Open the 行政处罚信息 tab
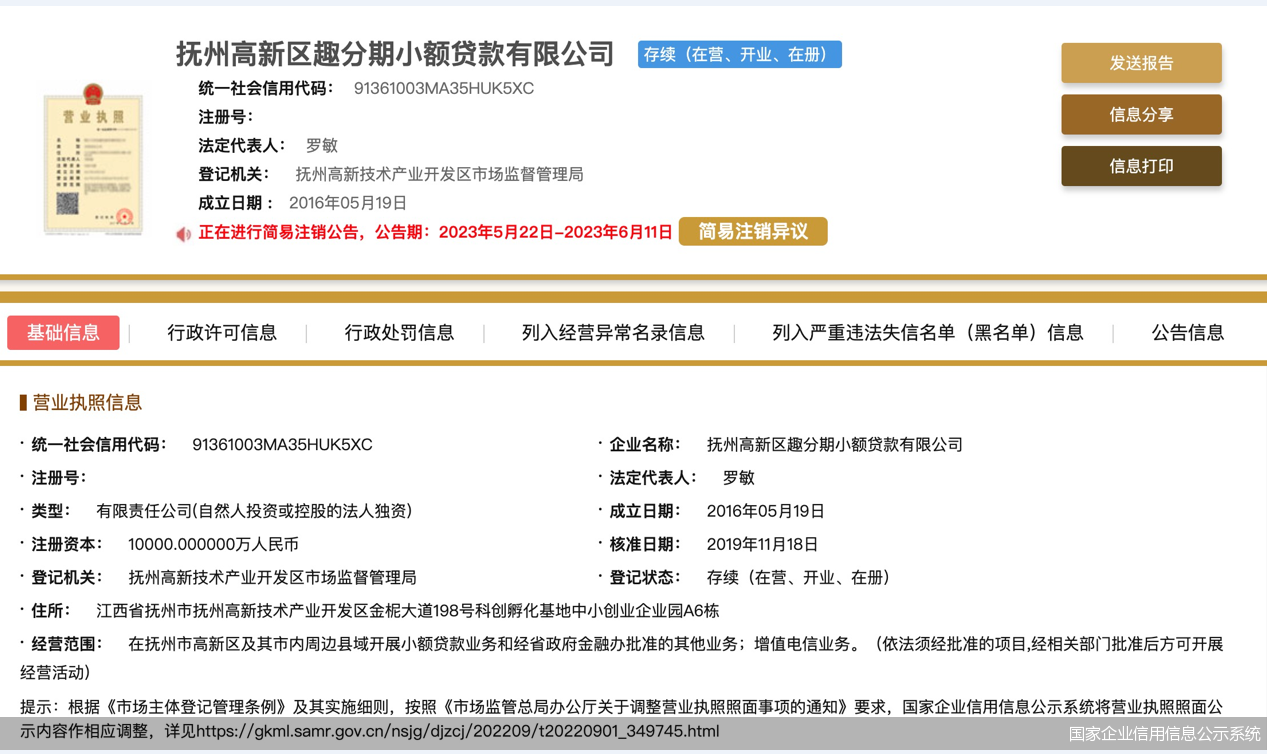Viewport: 1267px width, 754px height. click(x=399, y=333)
